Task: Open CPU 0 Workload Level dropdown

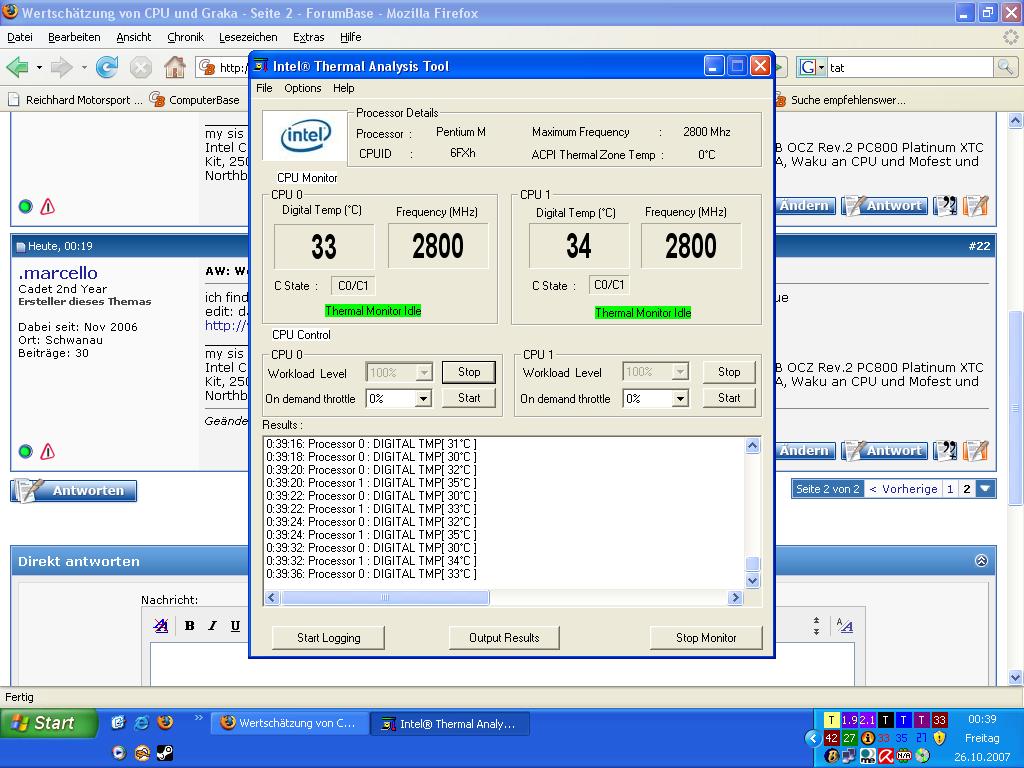Action: pyautogui.click(x=424, y=372)
